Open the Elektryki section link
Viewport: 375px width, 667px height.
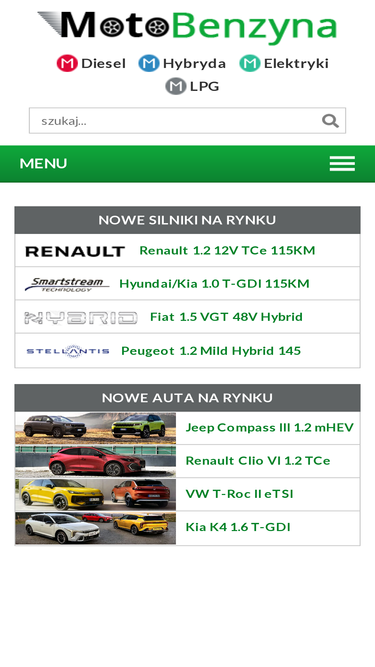(x=296, y=63)
